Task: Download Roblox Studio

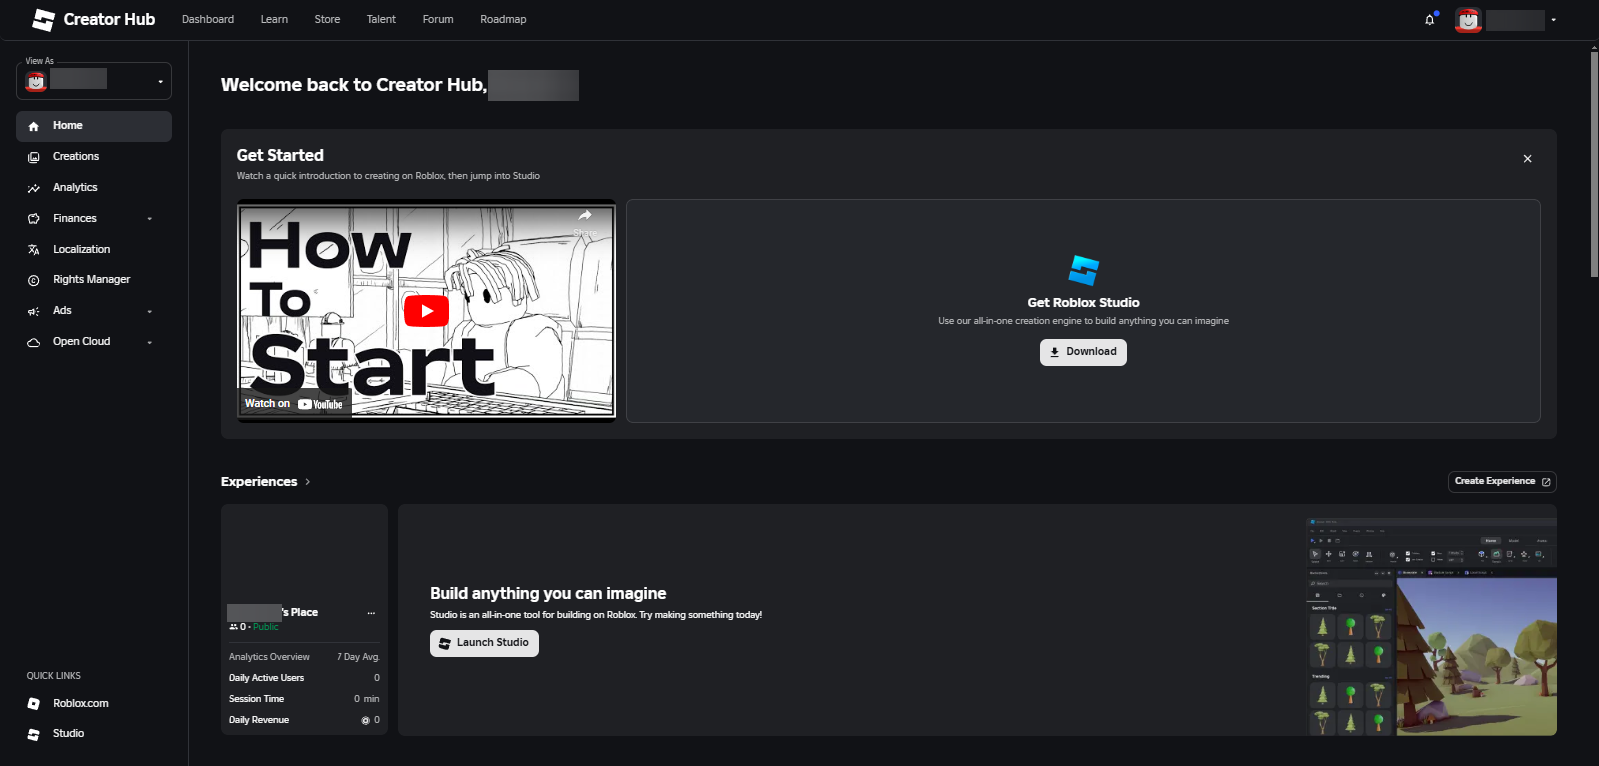Action: [1083, 352]
